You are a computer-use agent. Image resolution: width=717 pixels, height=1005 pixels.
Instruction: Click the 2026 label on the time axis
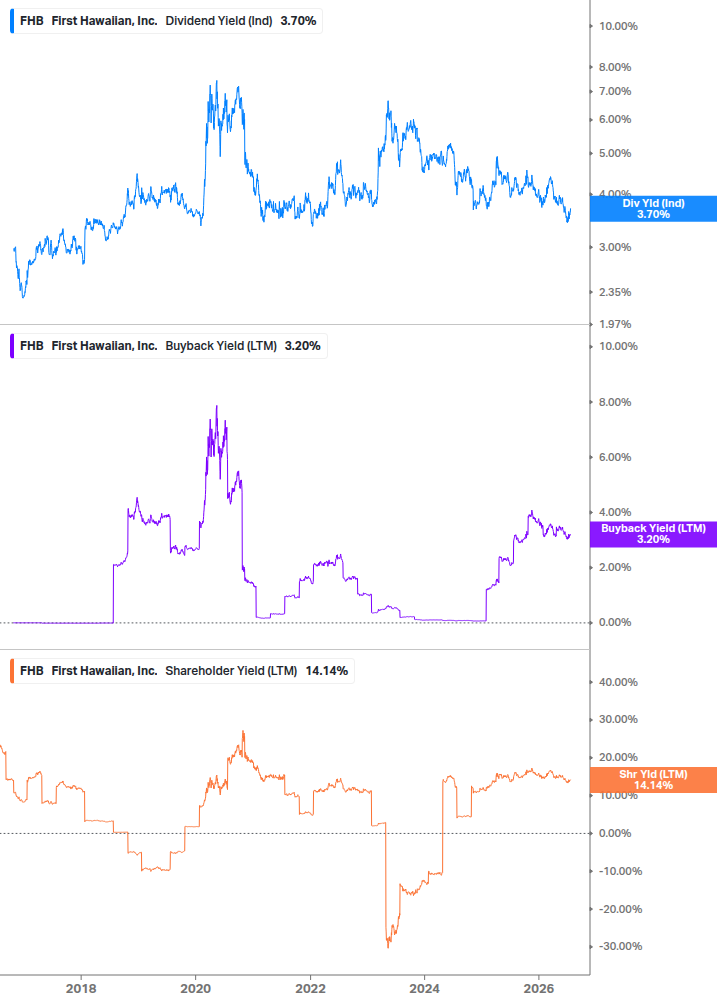point(539,988)
